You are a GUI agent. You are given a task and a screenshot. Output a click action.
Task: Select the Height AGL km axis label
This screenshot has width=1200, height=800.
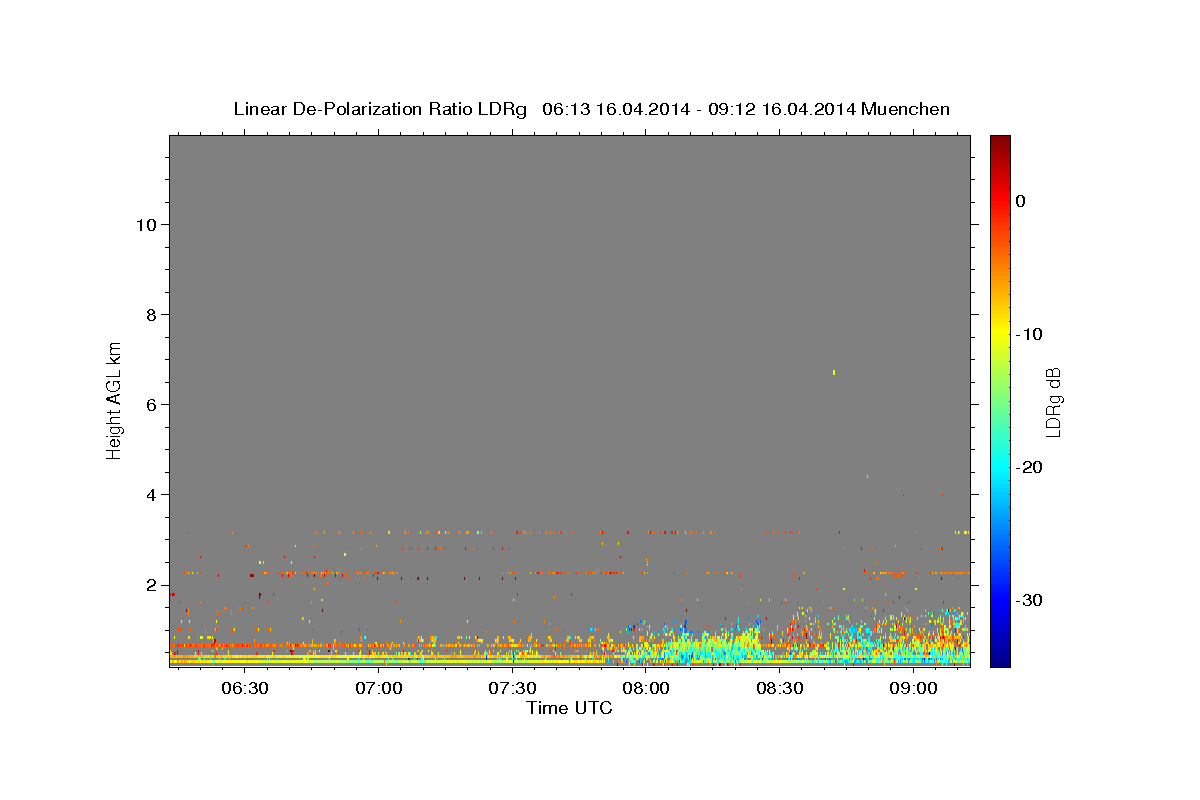pos(114,399)
